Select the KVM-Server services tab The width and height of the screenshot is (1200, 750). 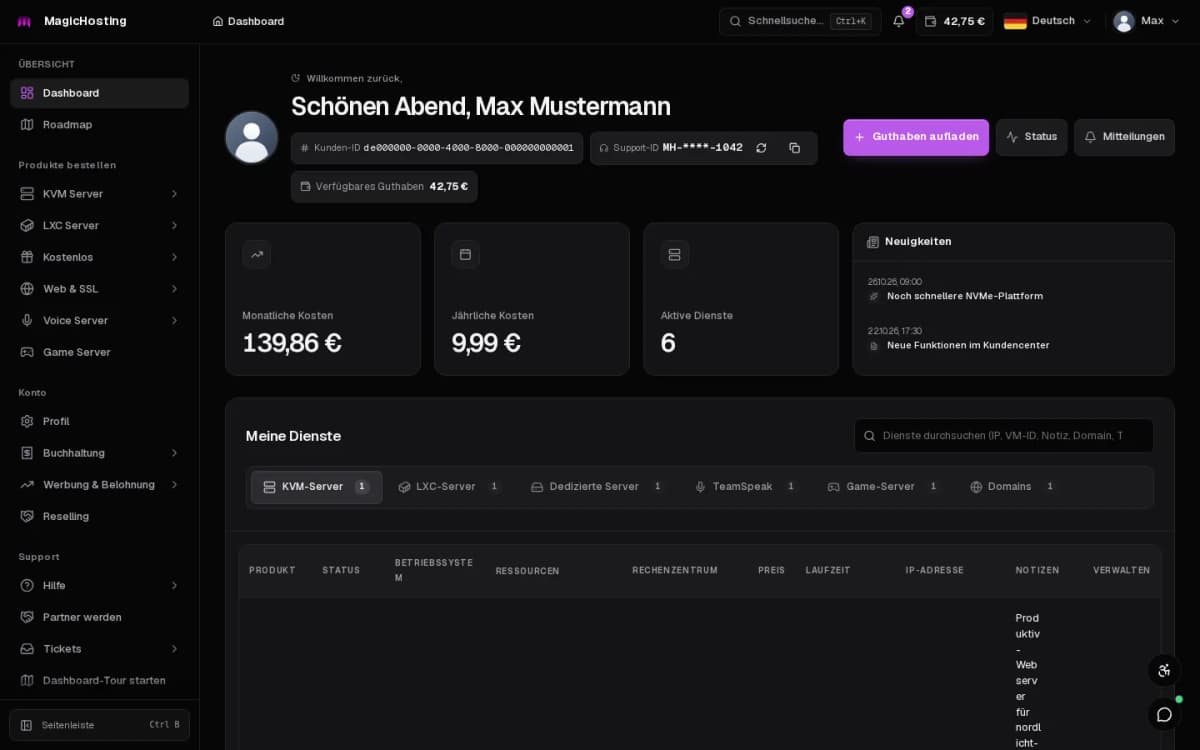(316, 487)
